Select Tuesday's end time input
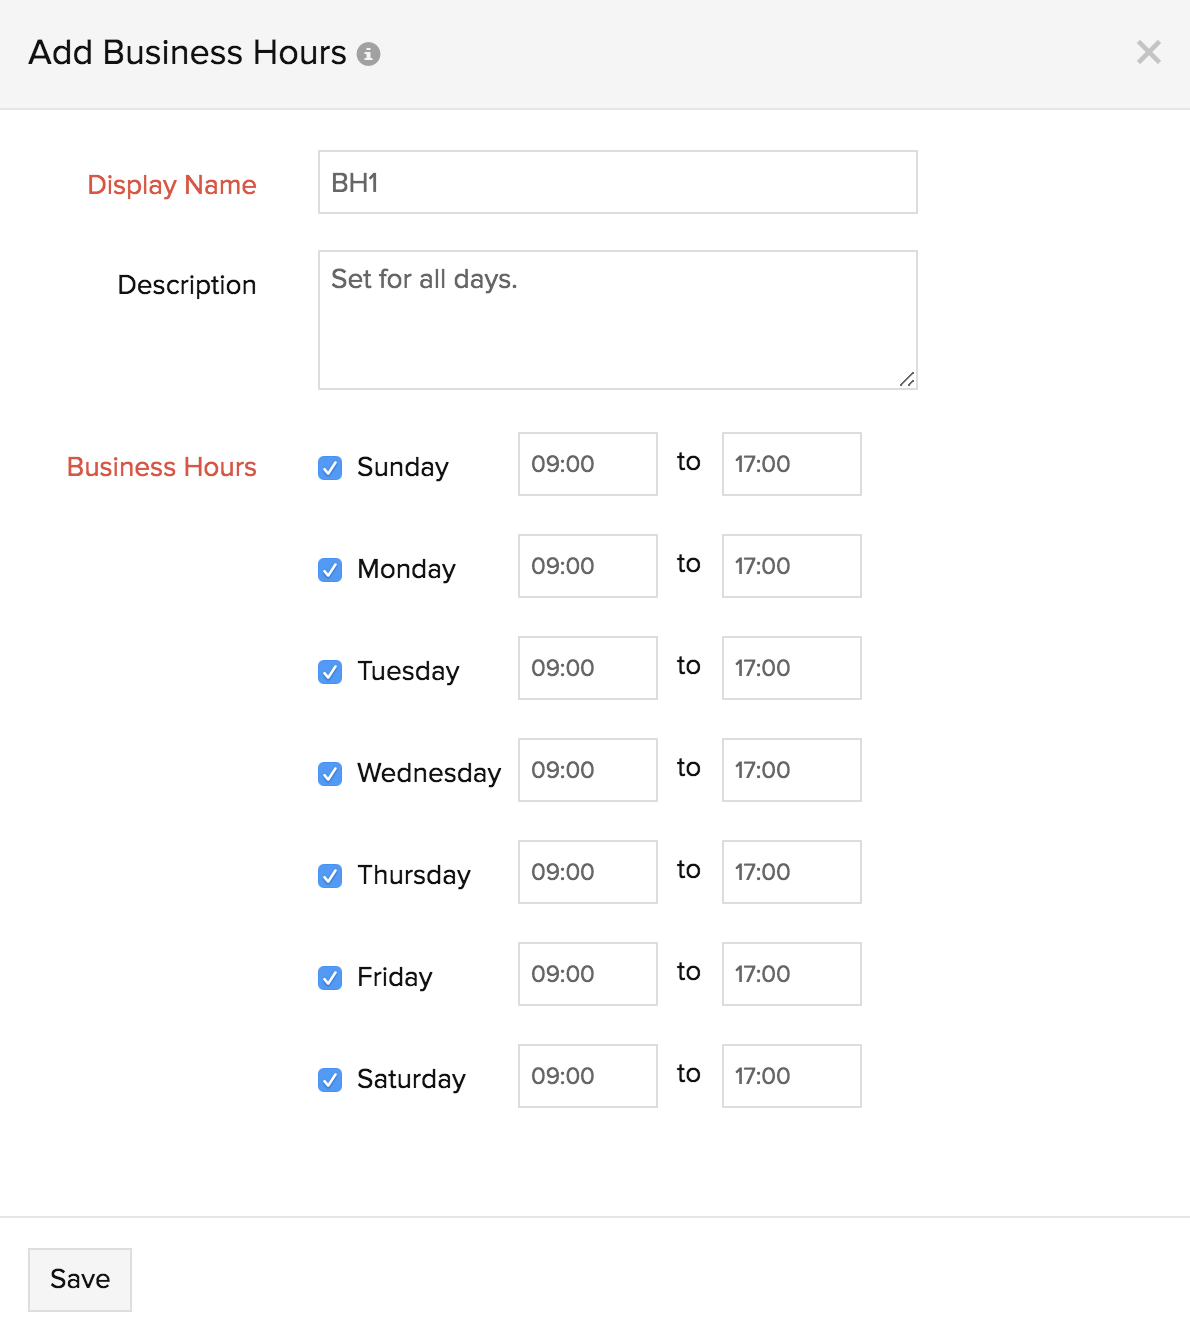This screenshot has width=1190, height=1340. tap(791, 668)
